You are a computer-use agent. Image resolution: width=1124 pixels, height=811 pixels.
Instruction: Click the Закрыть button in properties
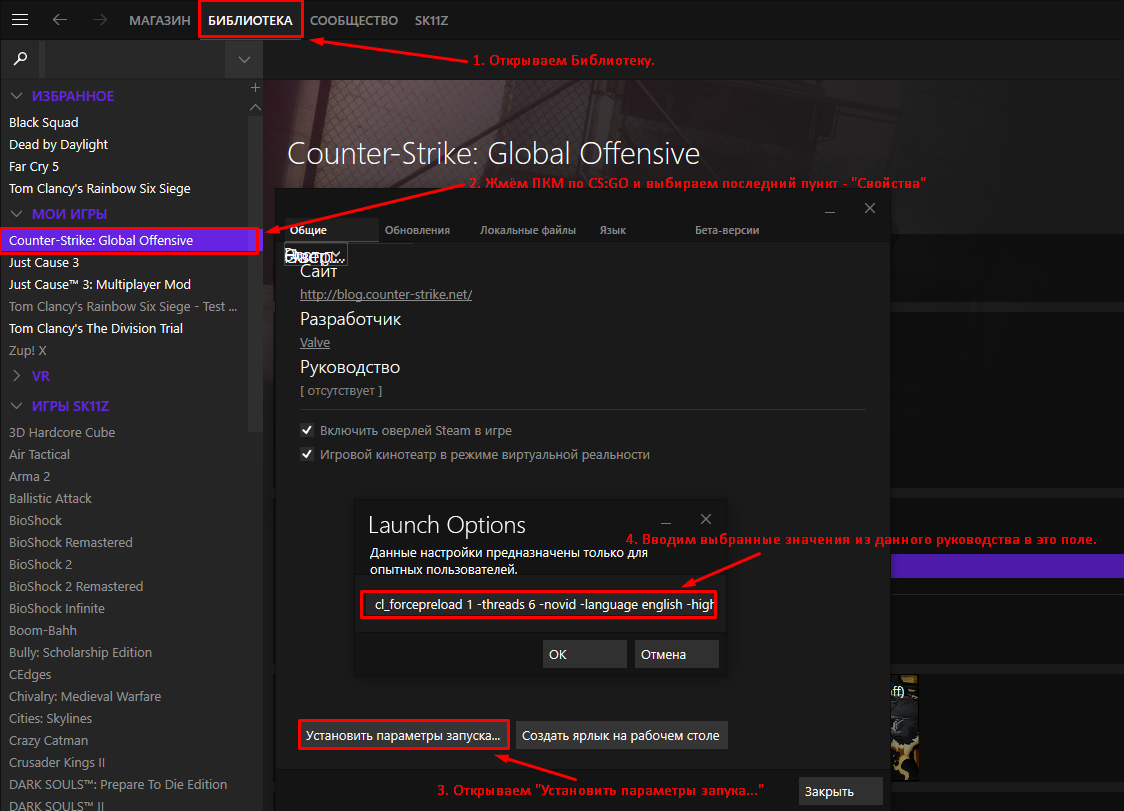tap(840, 792)
